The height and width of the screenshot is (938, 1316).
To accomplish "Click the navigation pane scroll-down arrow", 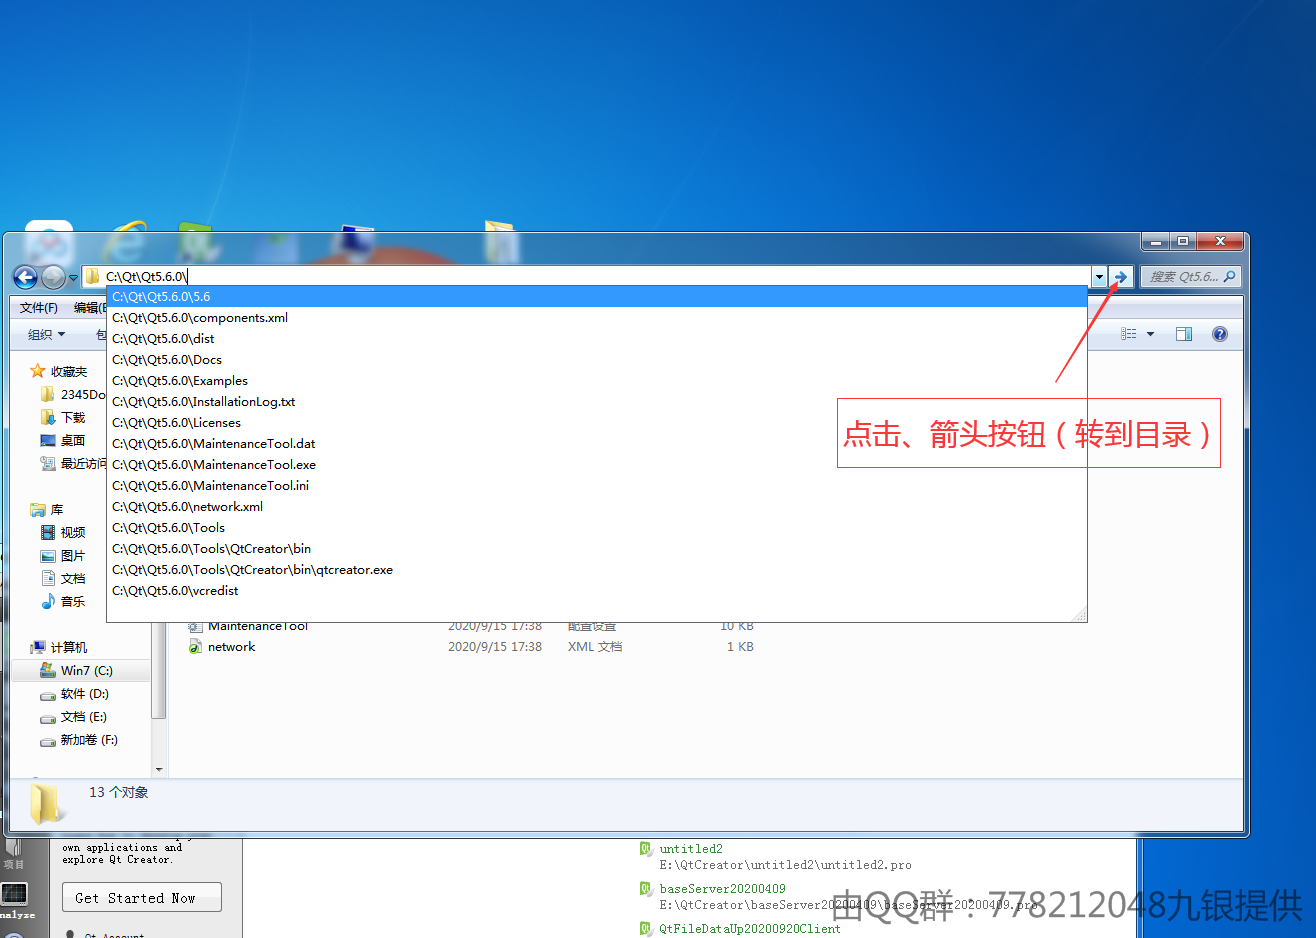I will click(158, 770).
